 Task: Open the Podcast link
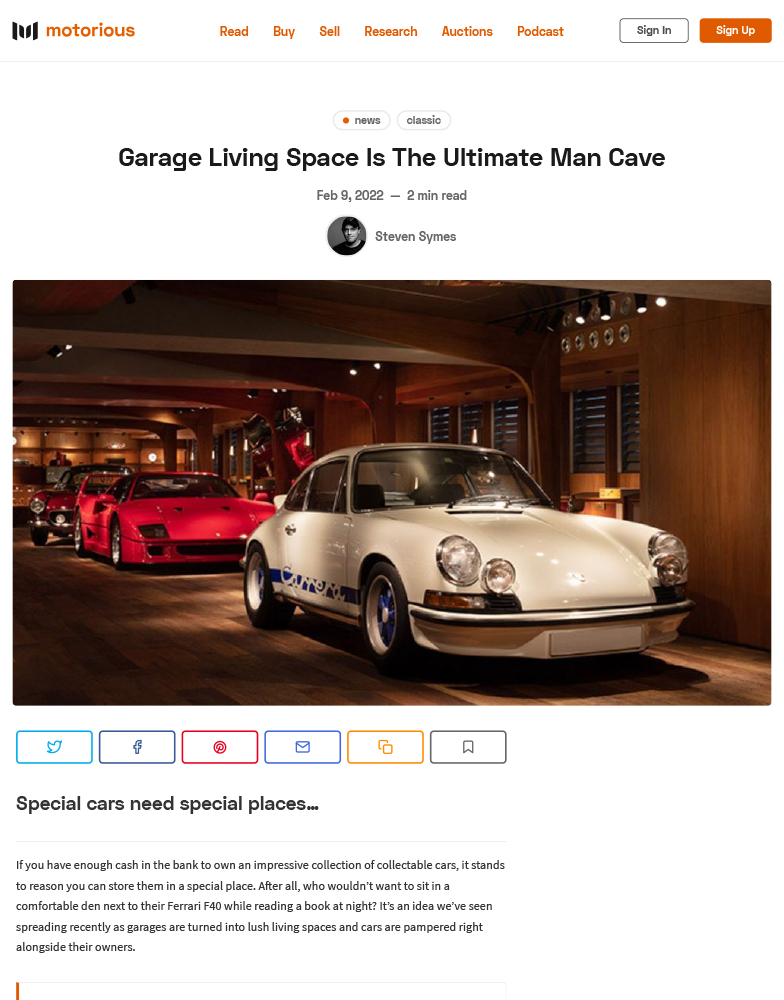tap(540, 31)
